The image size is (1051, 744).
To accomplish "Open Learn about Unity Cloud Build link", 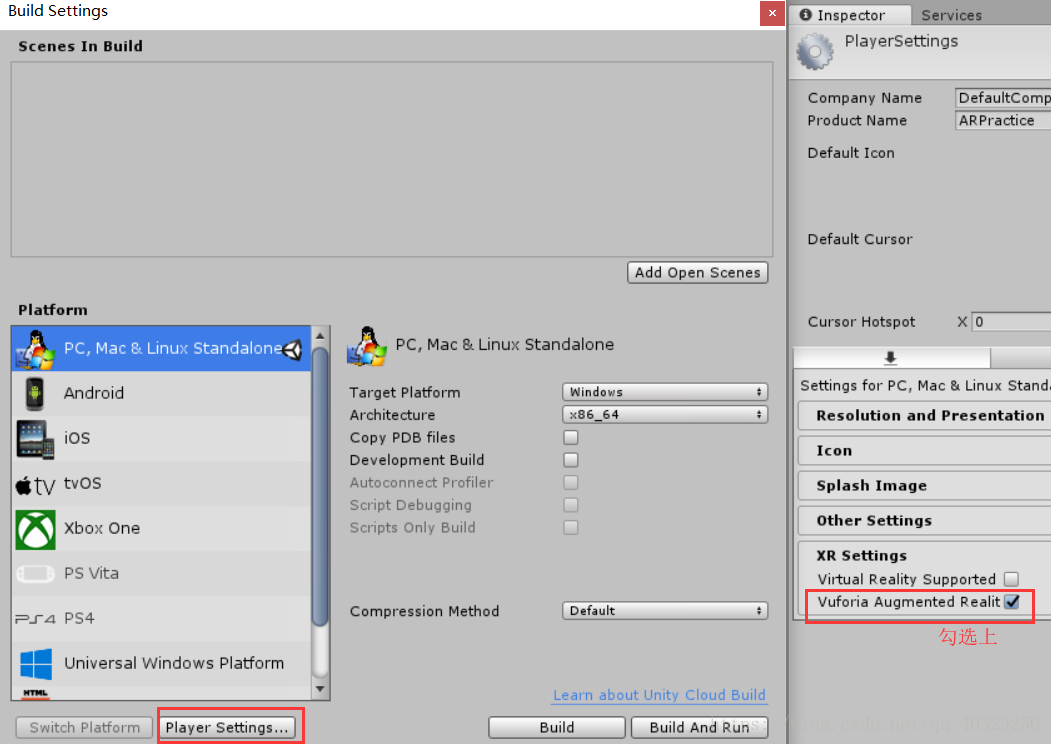I will click(660, 695).
